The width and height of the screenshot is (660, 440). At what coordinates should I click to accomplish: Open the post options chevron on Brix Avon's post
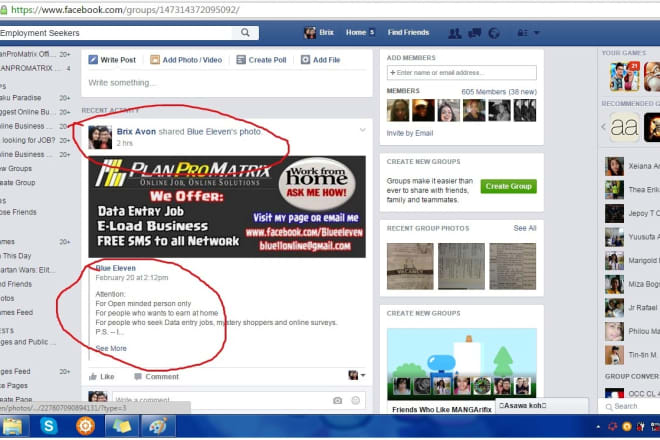362,130
